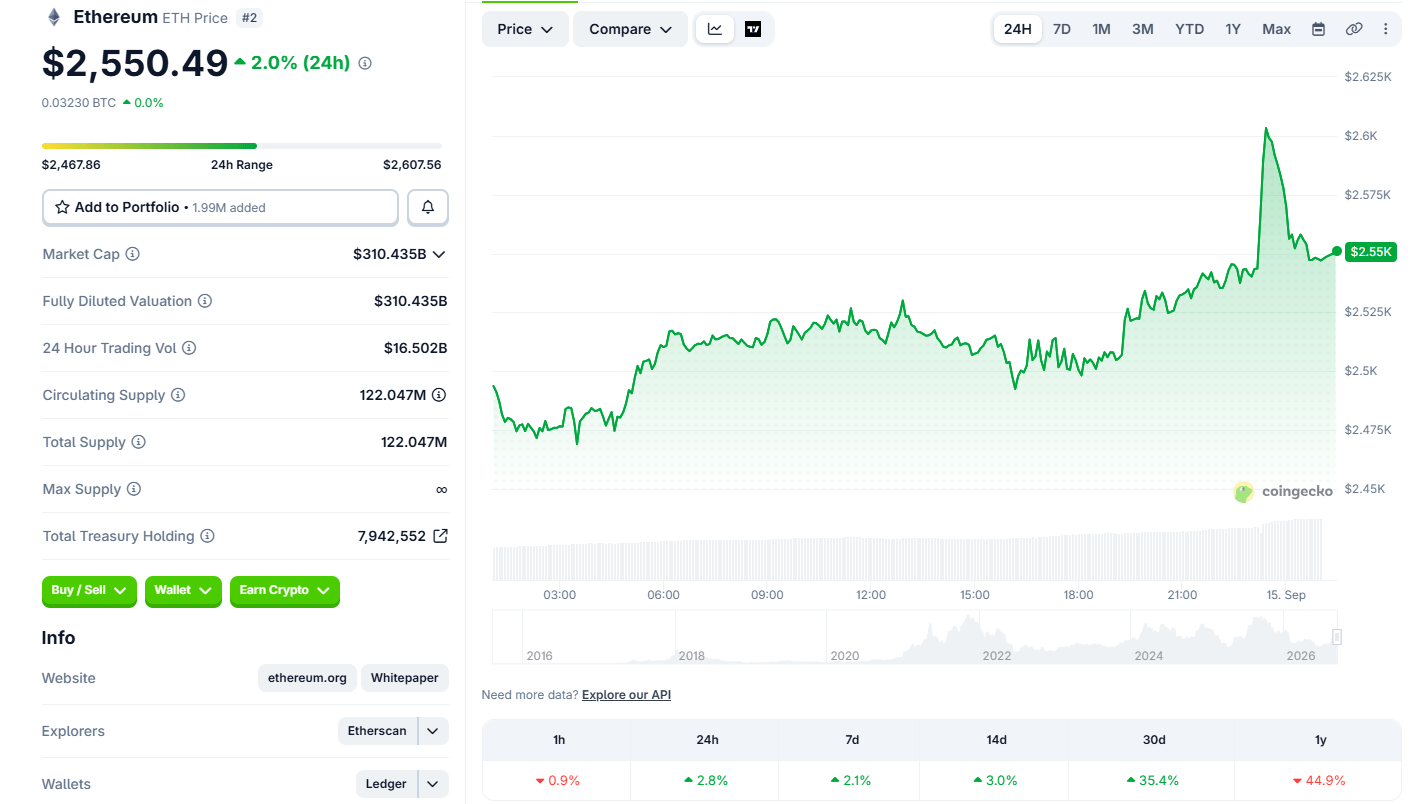Image resolution: width=1416 pixels, height=804 pixels.
Task: Select the 1M time range tab
Action: (1101, 29)
